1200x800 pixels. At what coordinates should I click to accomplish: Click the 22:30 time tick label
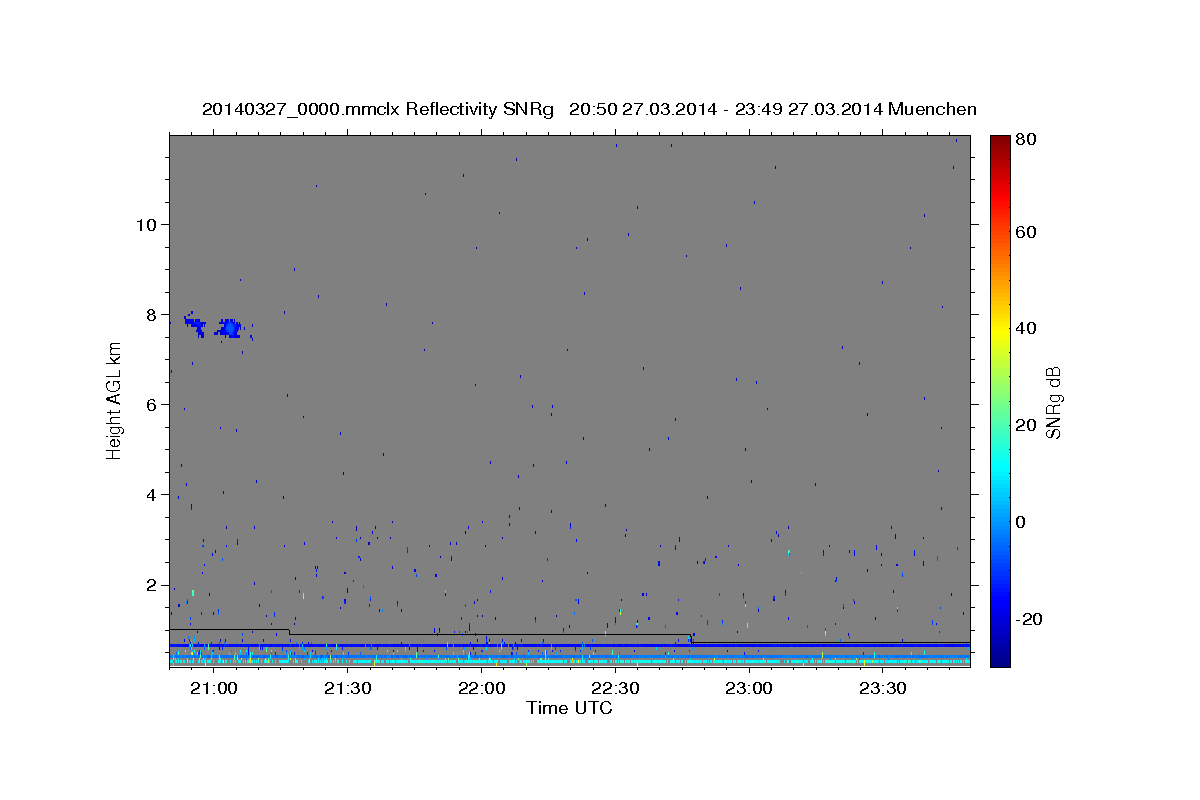point(615,688)
